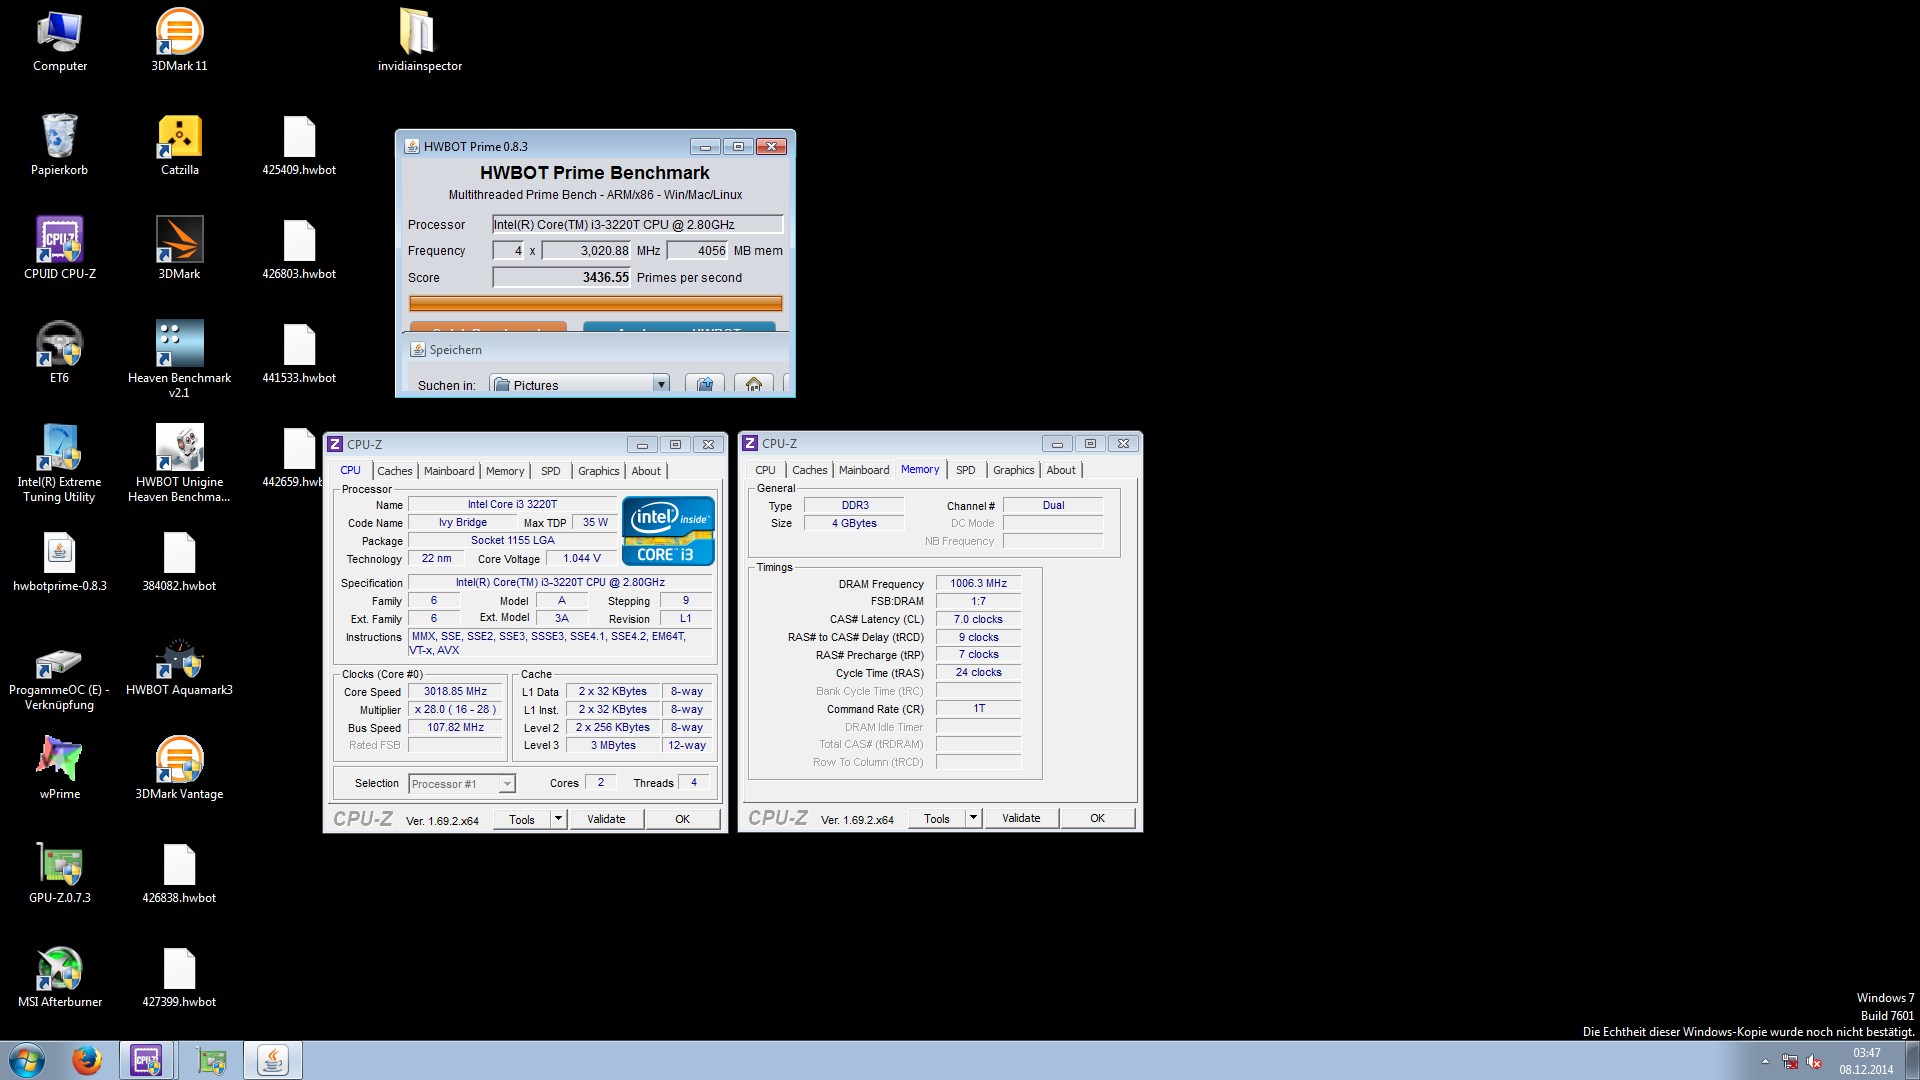Open the Processor #1 selection dropdown

[507, 784]
